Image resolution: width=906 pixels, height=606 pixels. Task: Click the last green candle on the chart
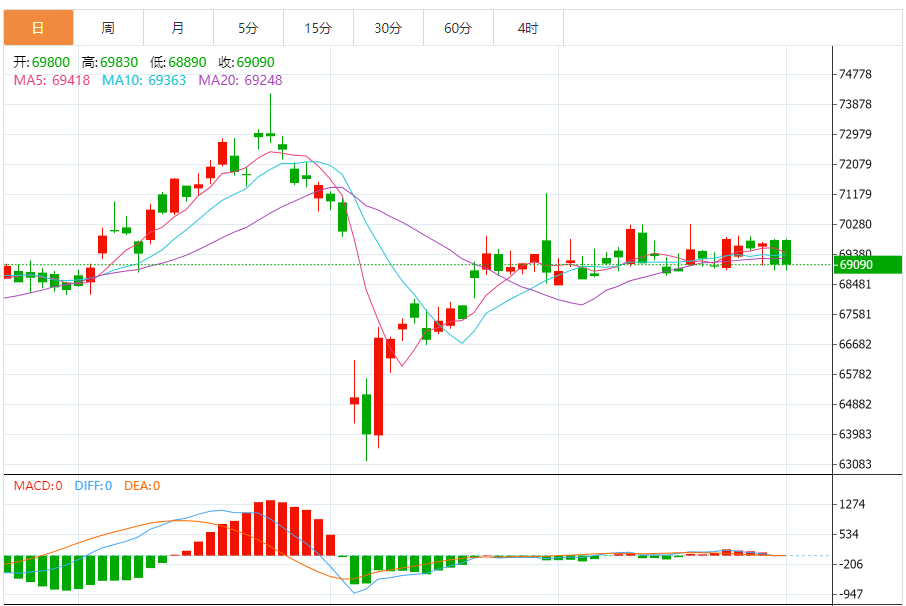click(x=786, y=252)
